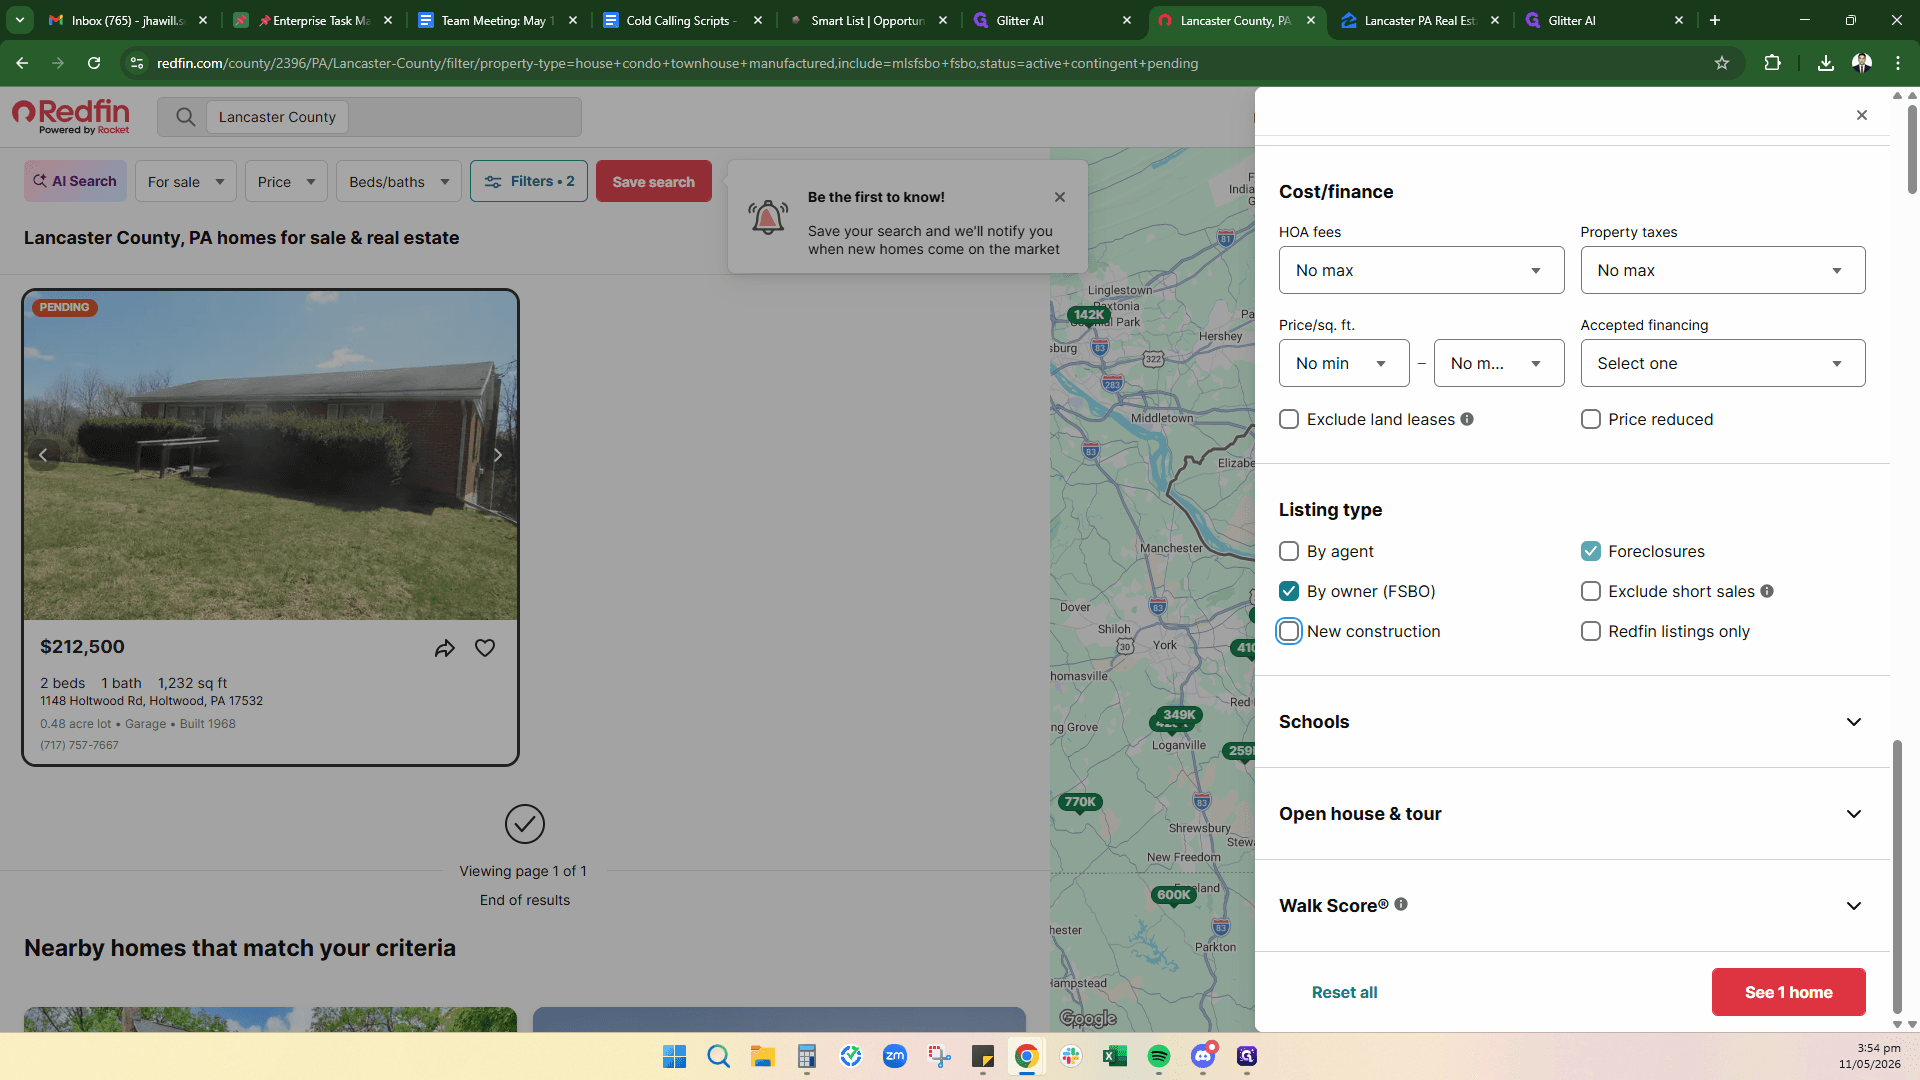Switch to the Cold Calling Scripts tab
The height and width of the screenshot is (1080, 1920).
(681, 20)
